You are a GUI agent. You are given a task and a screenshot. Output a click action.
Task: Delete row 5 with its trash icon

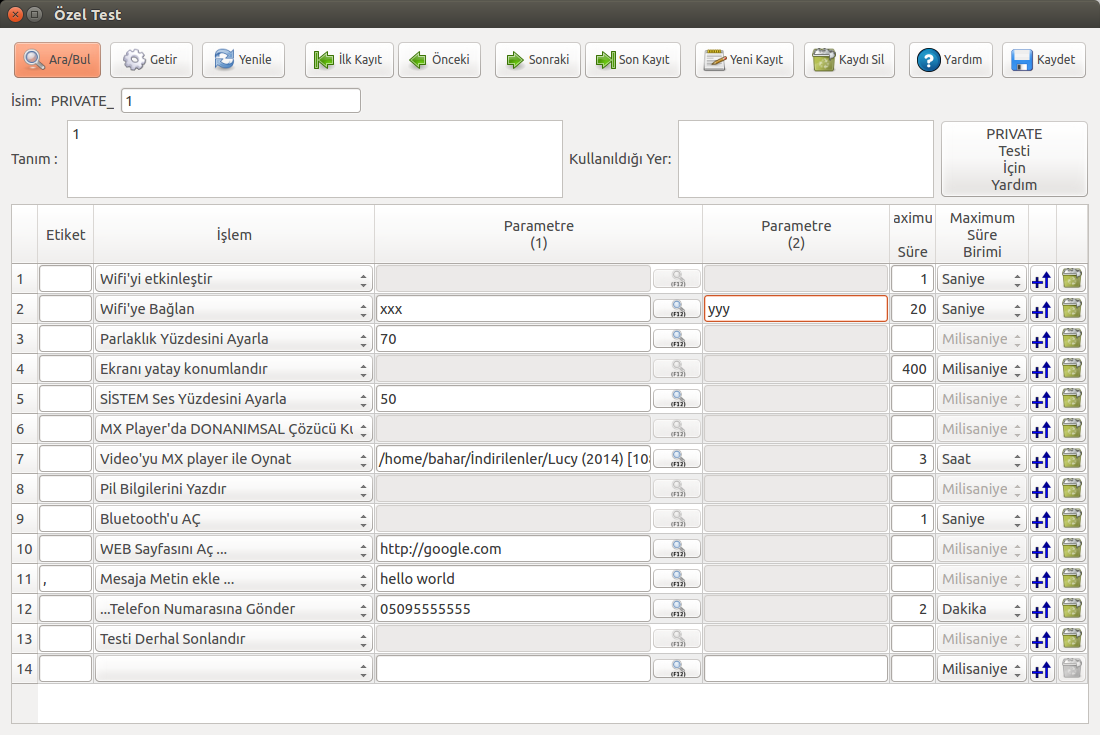(x=1072, y=398)
